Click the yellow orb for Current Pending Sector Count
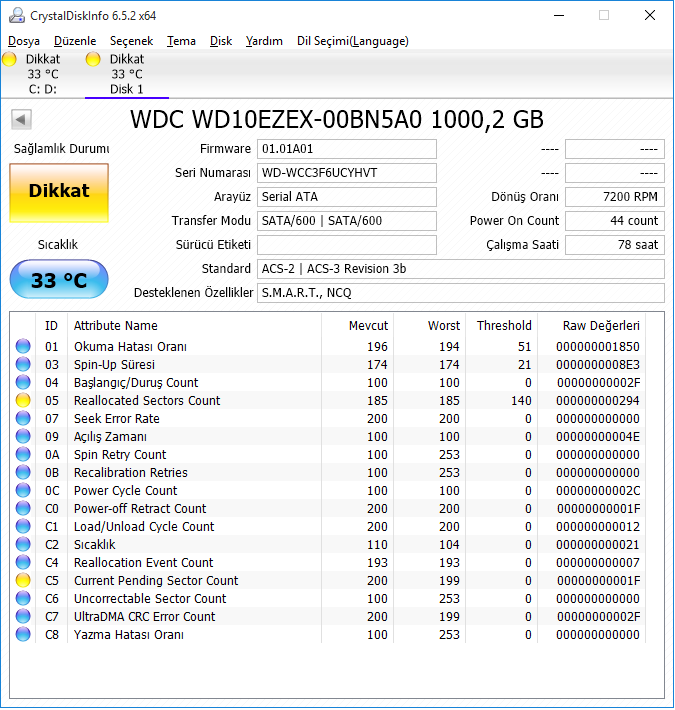The image size is (675, 710). tap(23, 580)
